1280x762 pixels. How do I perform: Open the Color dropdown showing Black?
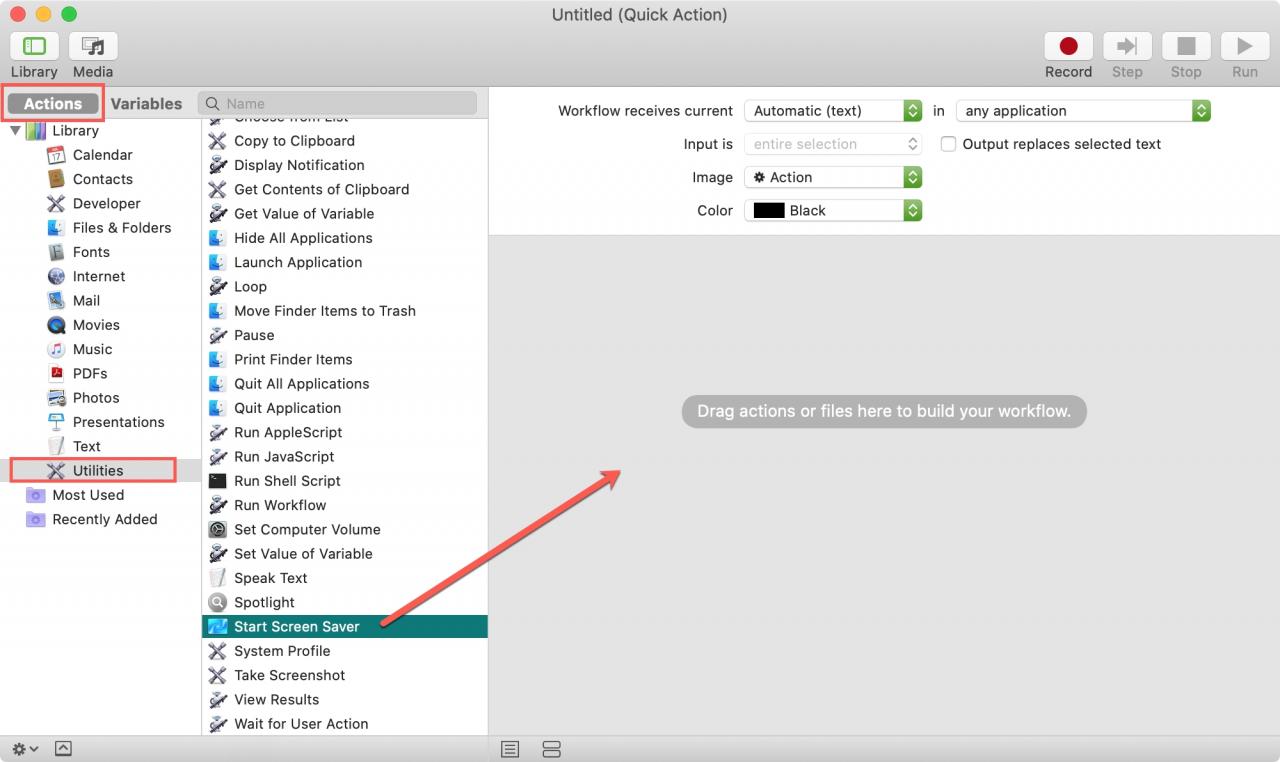(x=833, y=210)
